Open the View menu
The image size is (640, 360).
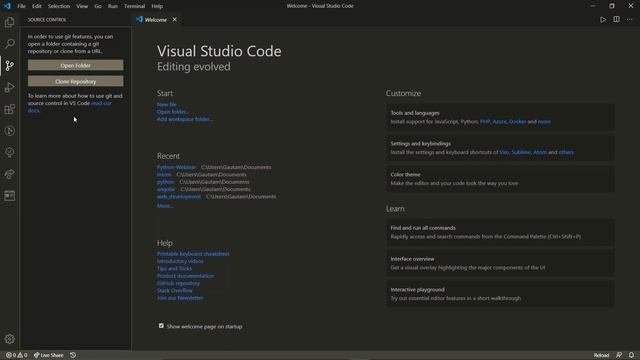(x=82, y=6)
